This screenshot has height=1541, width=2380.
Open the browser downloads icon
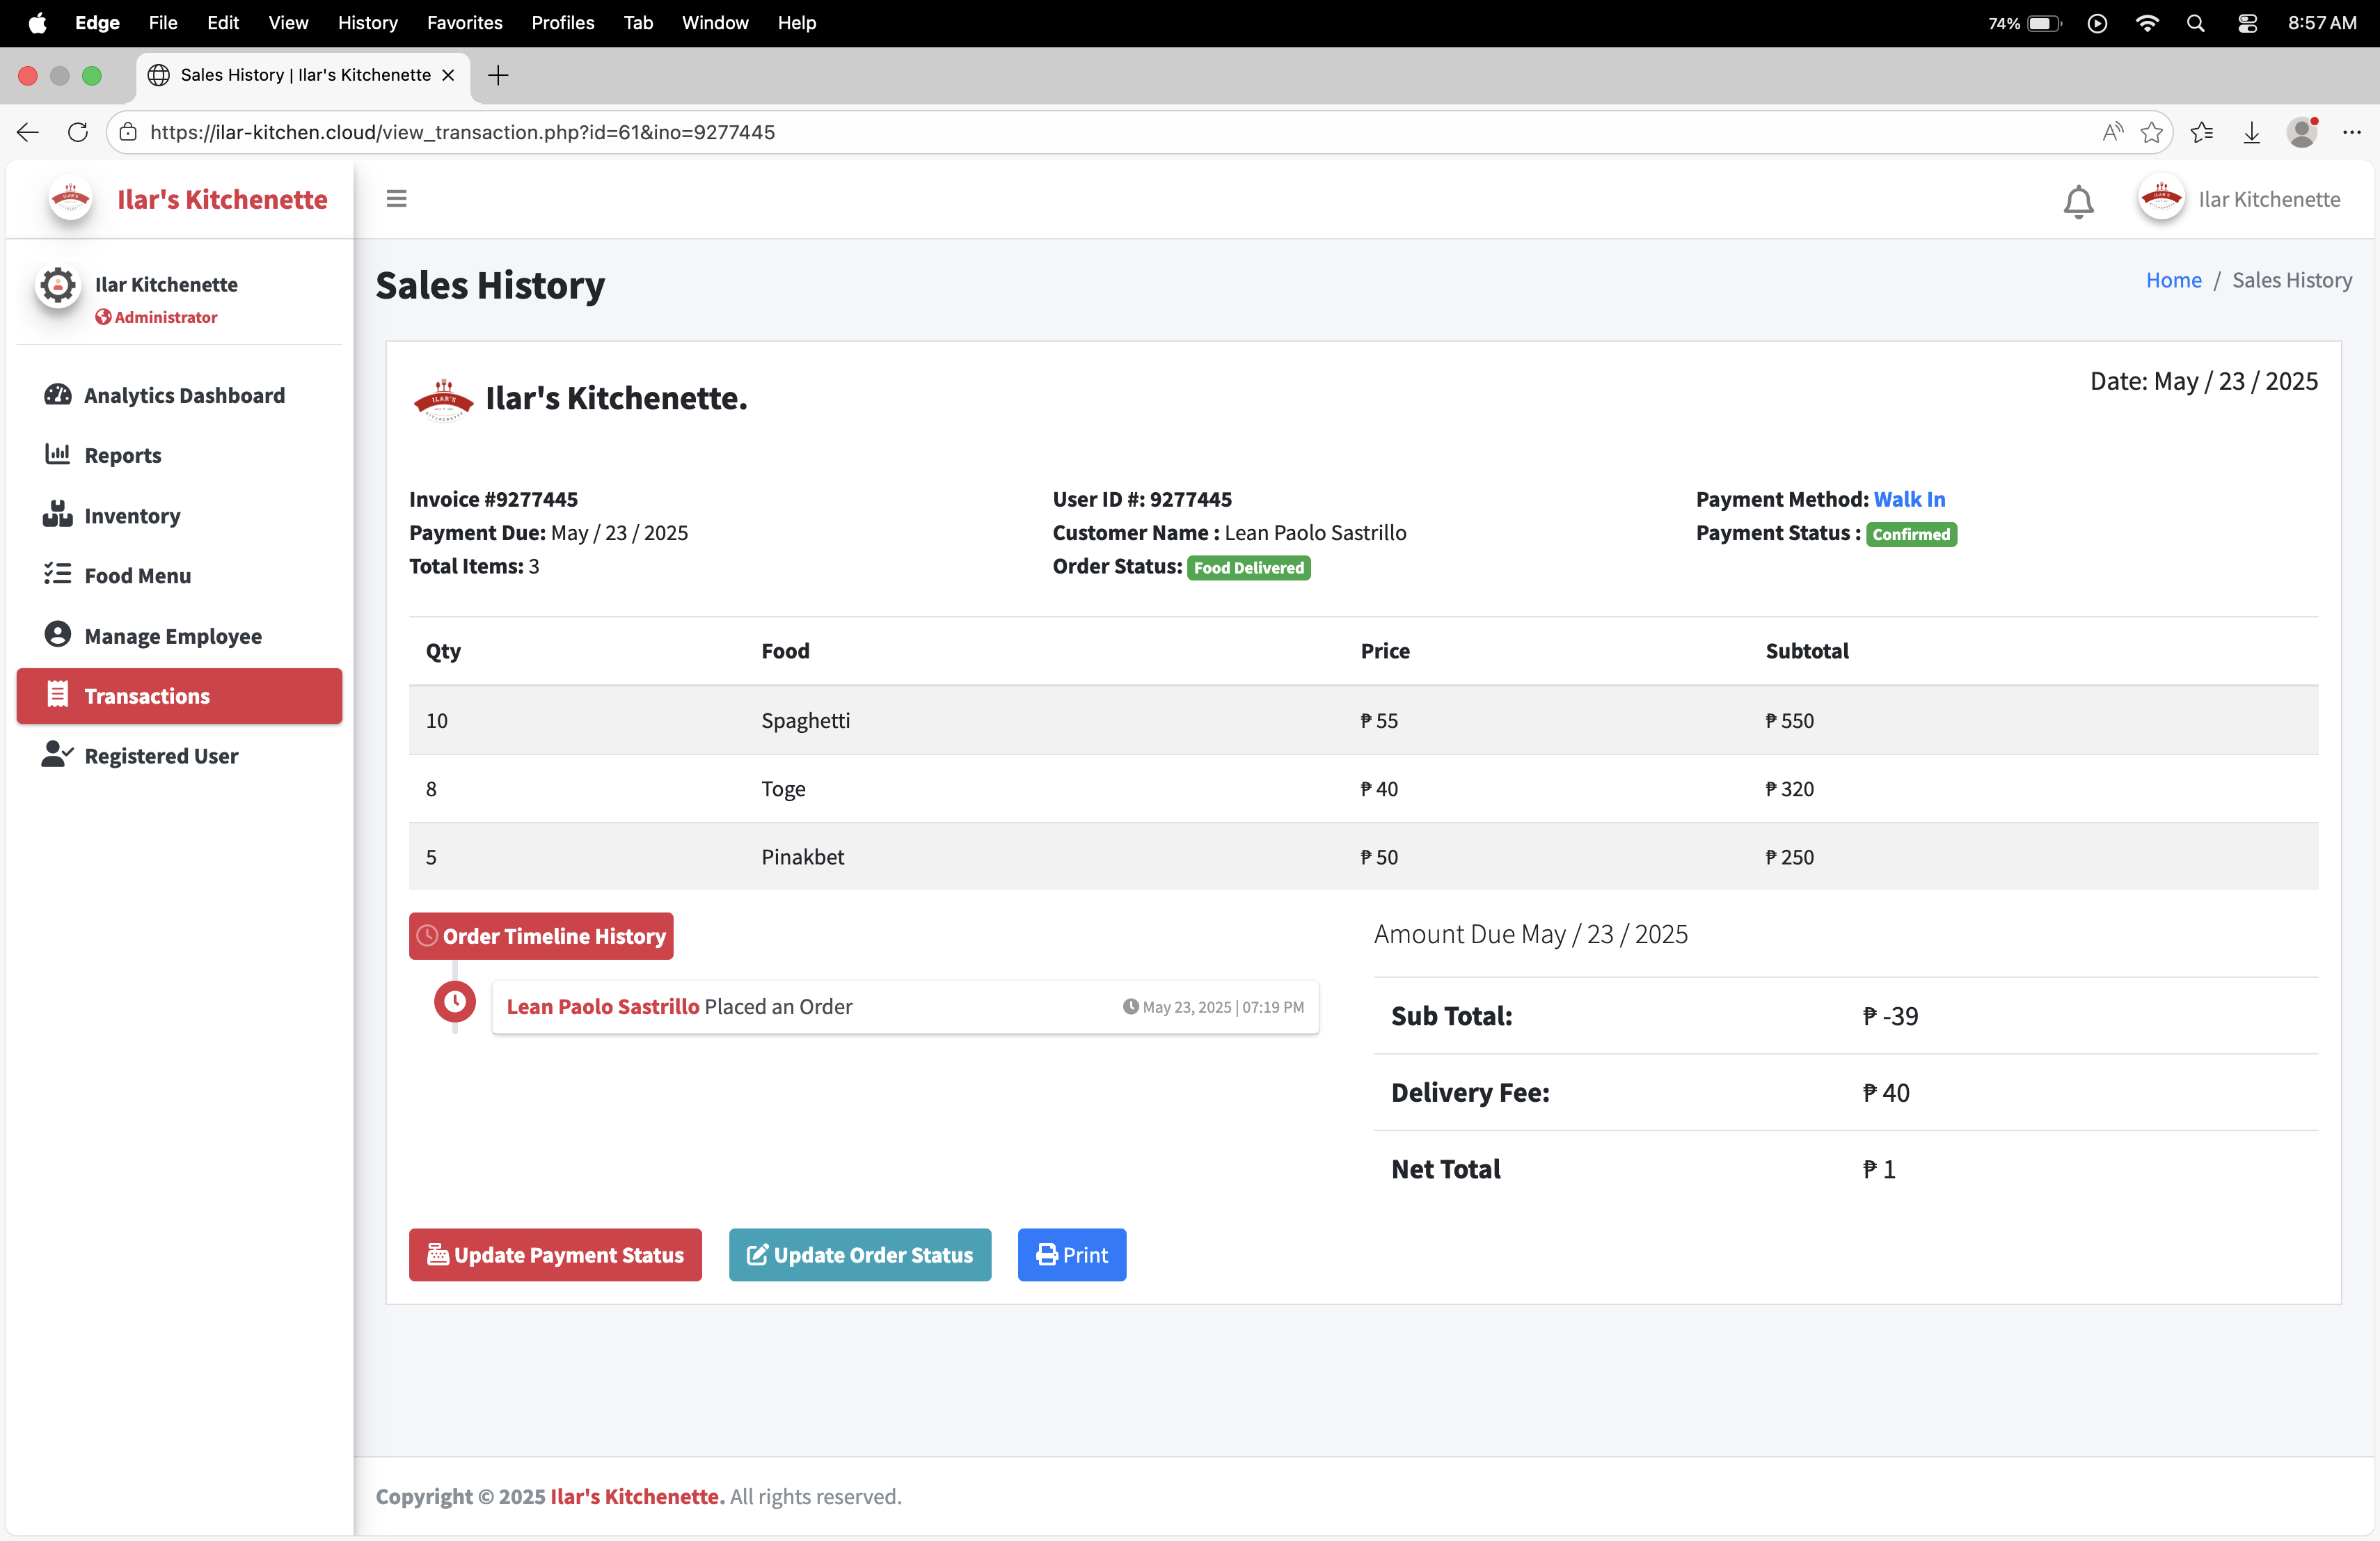[x=2251, y=132]
